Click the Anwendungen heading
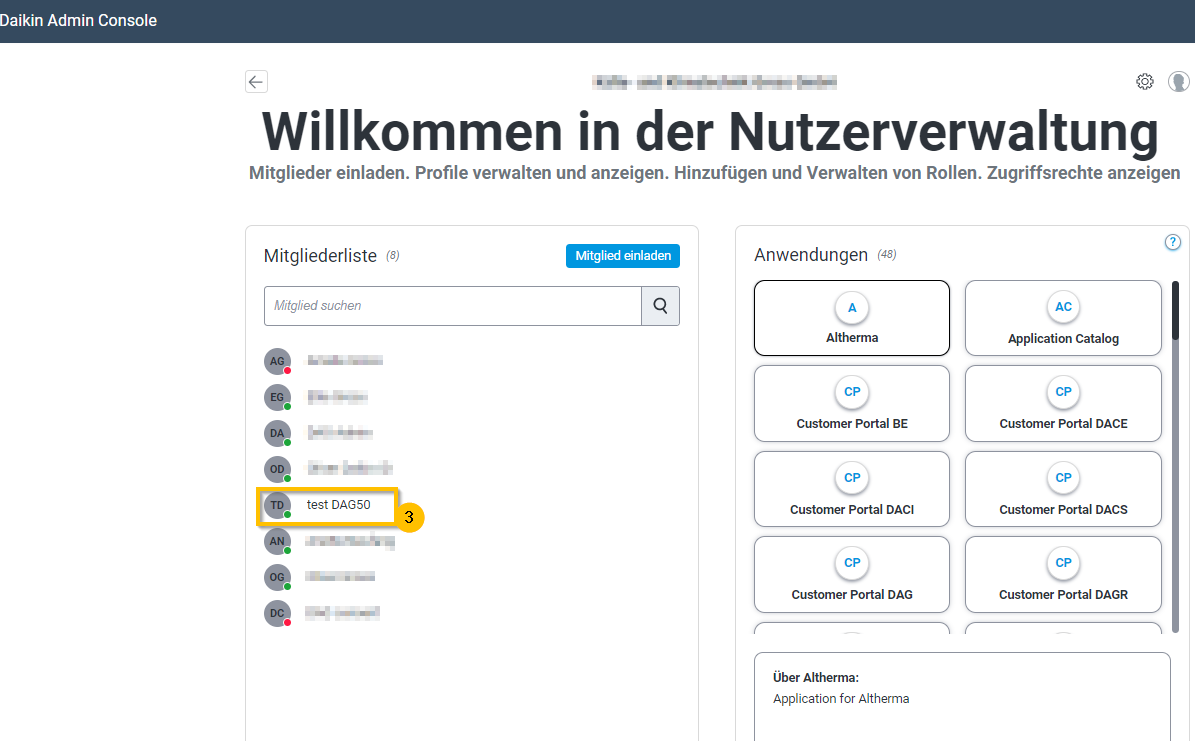1195x741 pixels. point(811,255)
